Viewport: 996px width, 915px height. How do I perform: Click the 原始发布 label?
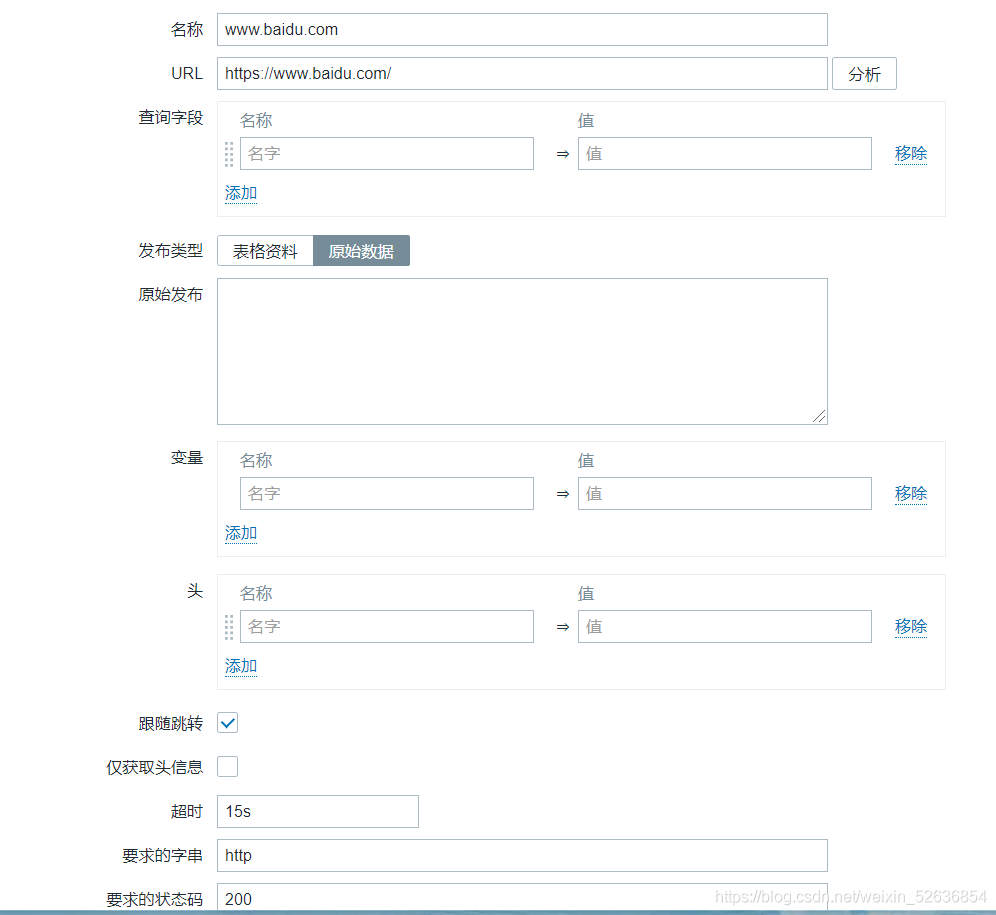coord(170,295)
